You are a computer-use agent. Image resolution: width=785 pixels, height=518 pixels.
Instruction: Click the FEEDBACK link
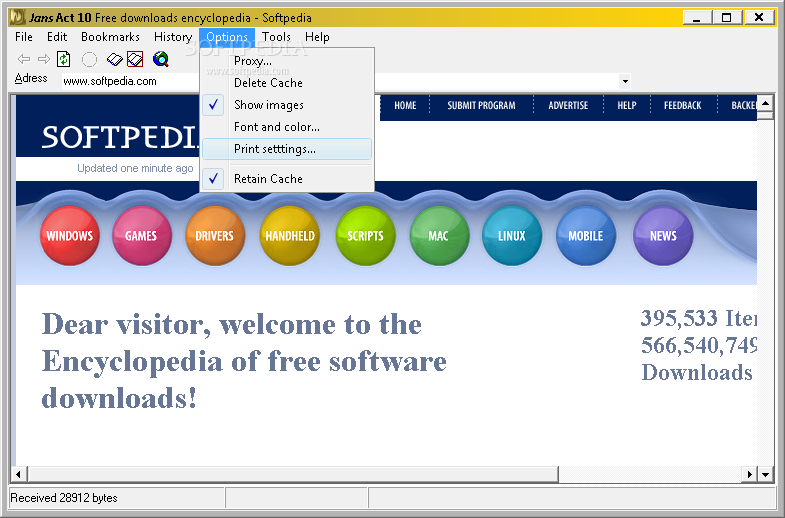[682, 106]
